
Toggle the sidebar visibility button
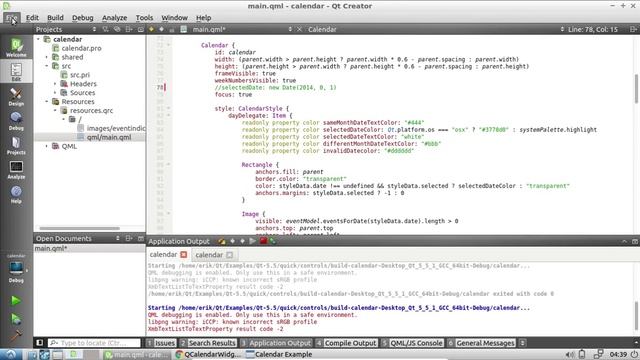(x=40, y=343)
